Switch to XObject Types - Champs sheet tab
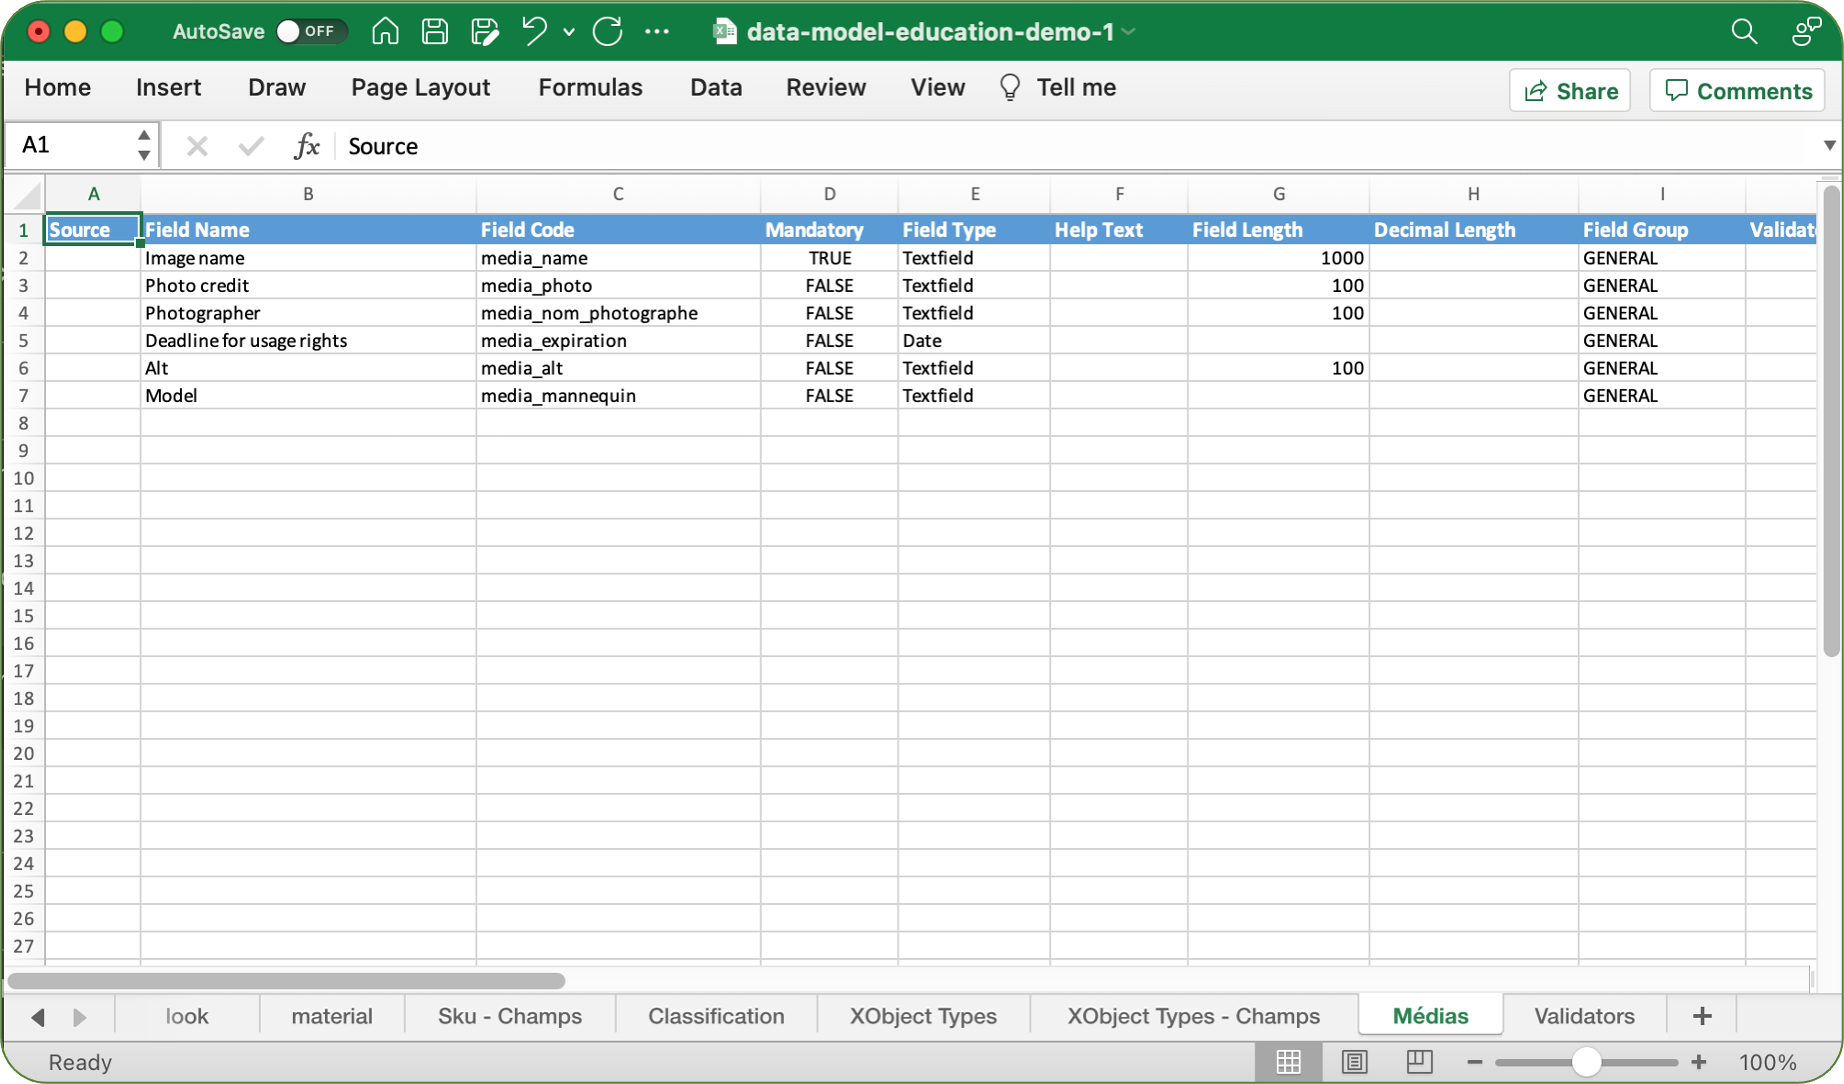 (1193, 1016)
